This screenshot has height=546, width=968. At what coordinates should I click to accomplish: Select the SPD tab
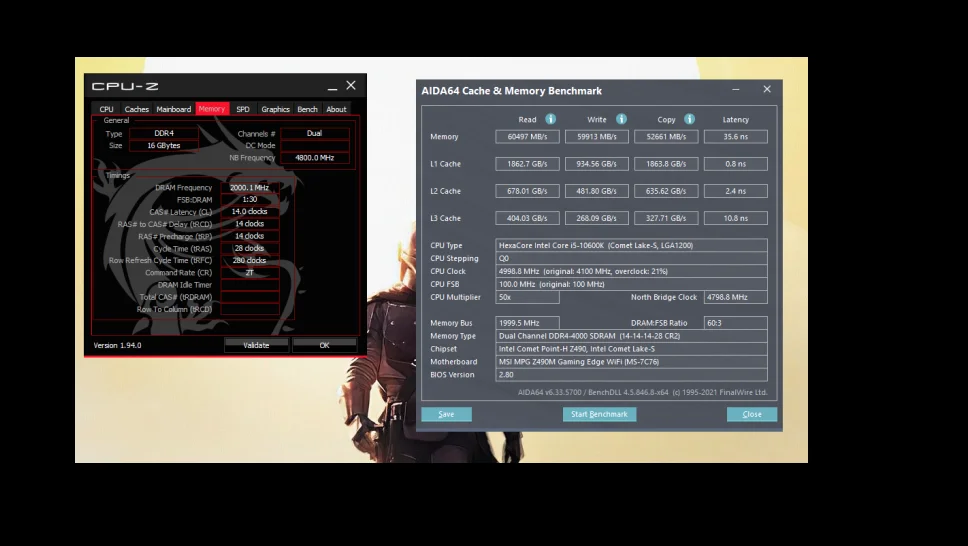click(243, 109)
